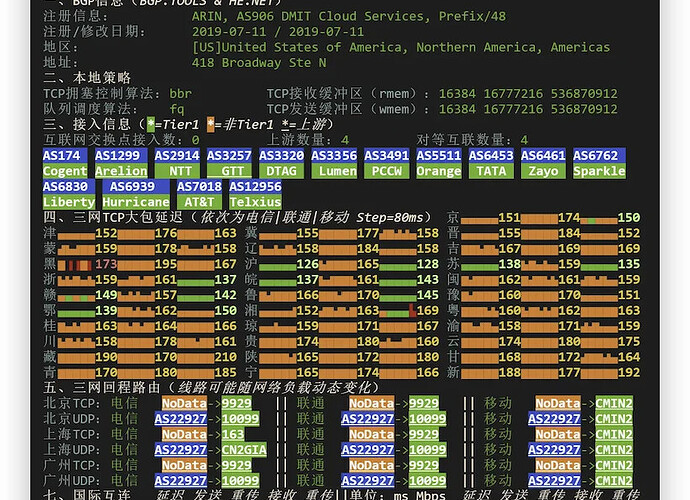Click the AS3491 badge
Image resolution: width=690 pixels, height=500 pixels.
tap(386, 155)
